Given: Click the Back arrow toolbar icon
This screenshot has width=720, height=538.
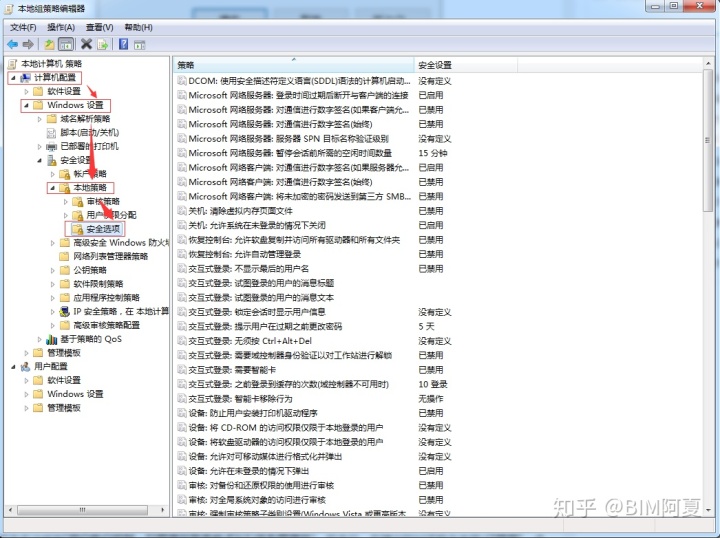Looking at the screenshot, I should 12,45.
